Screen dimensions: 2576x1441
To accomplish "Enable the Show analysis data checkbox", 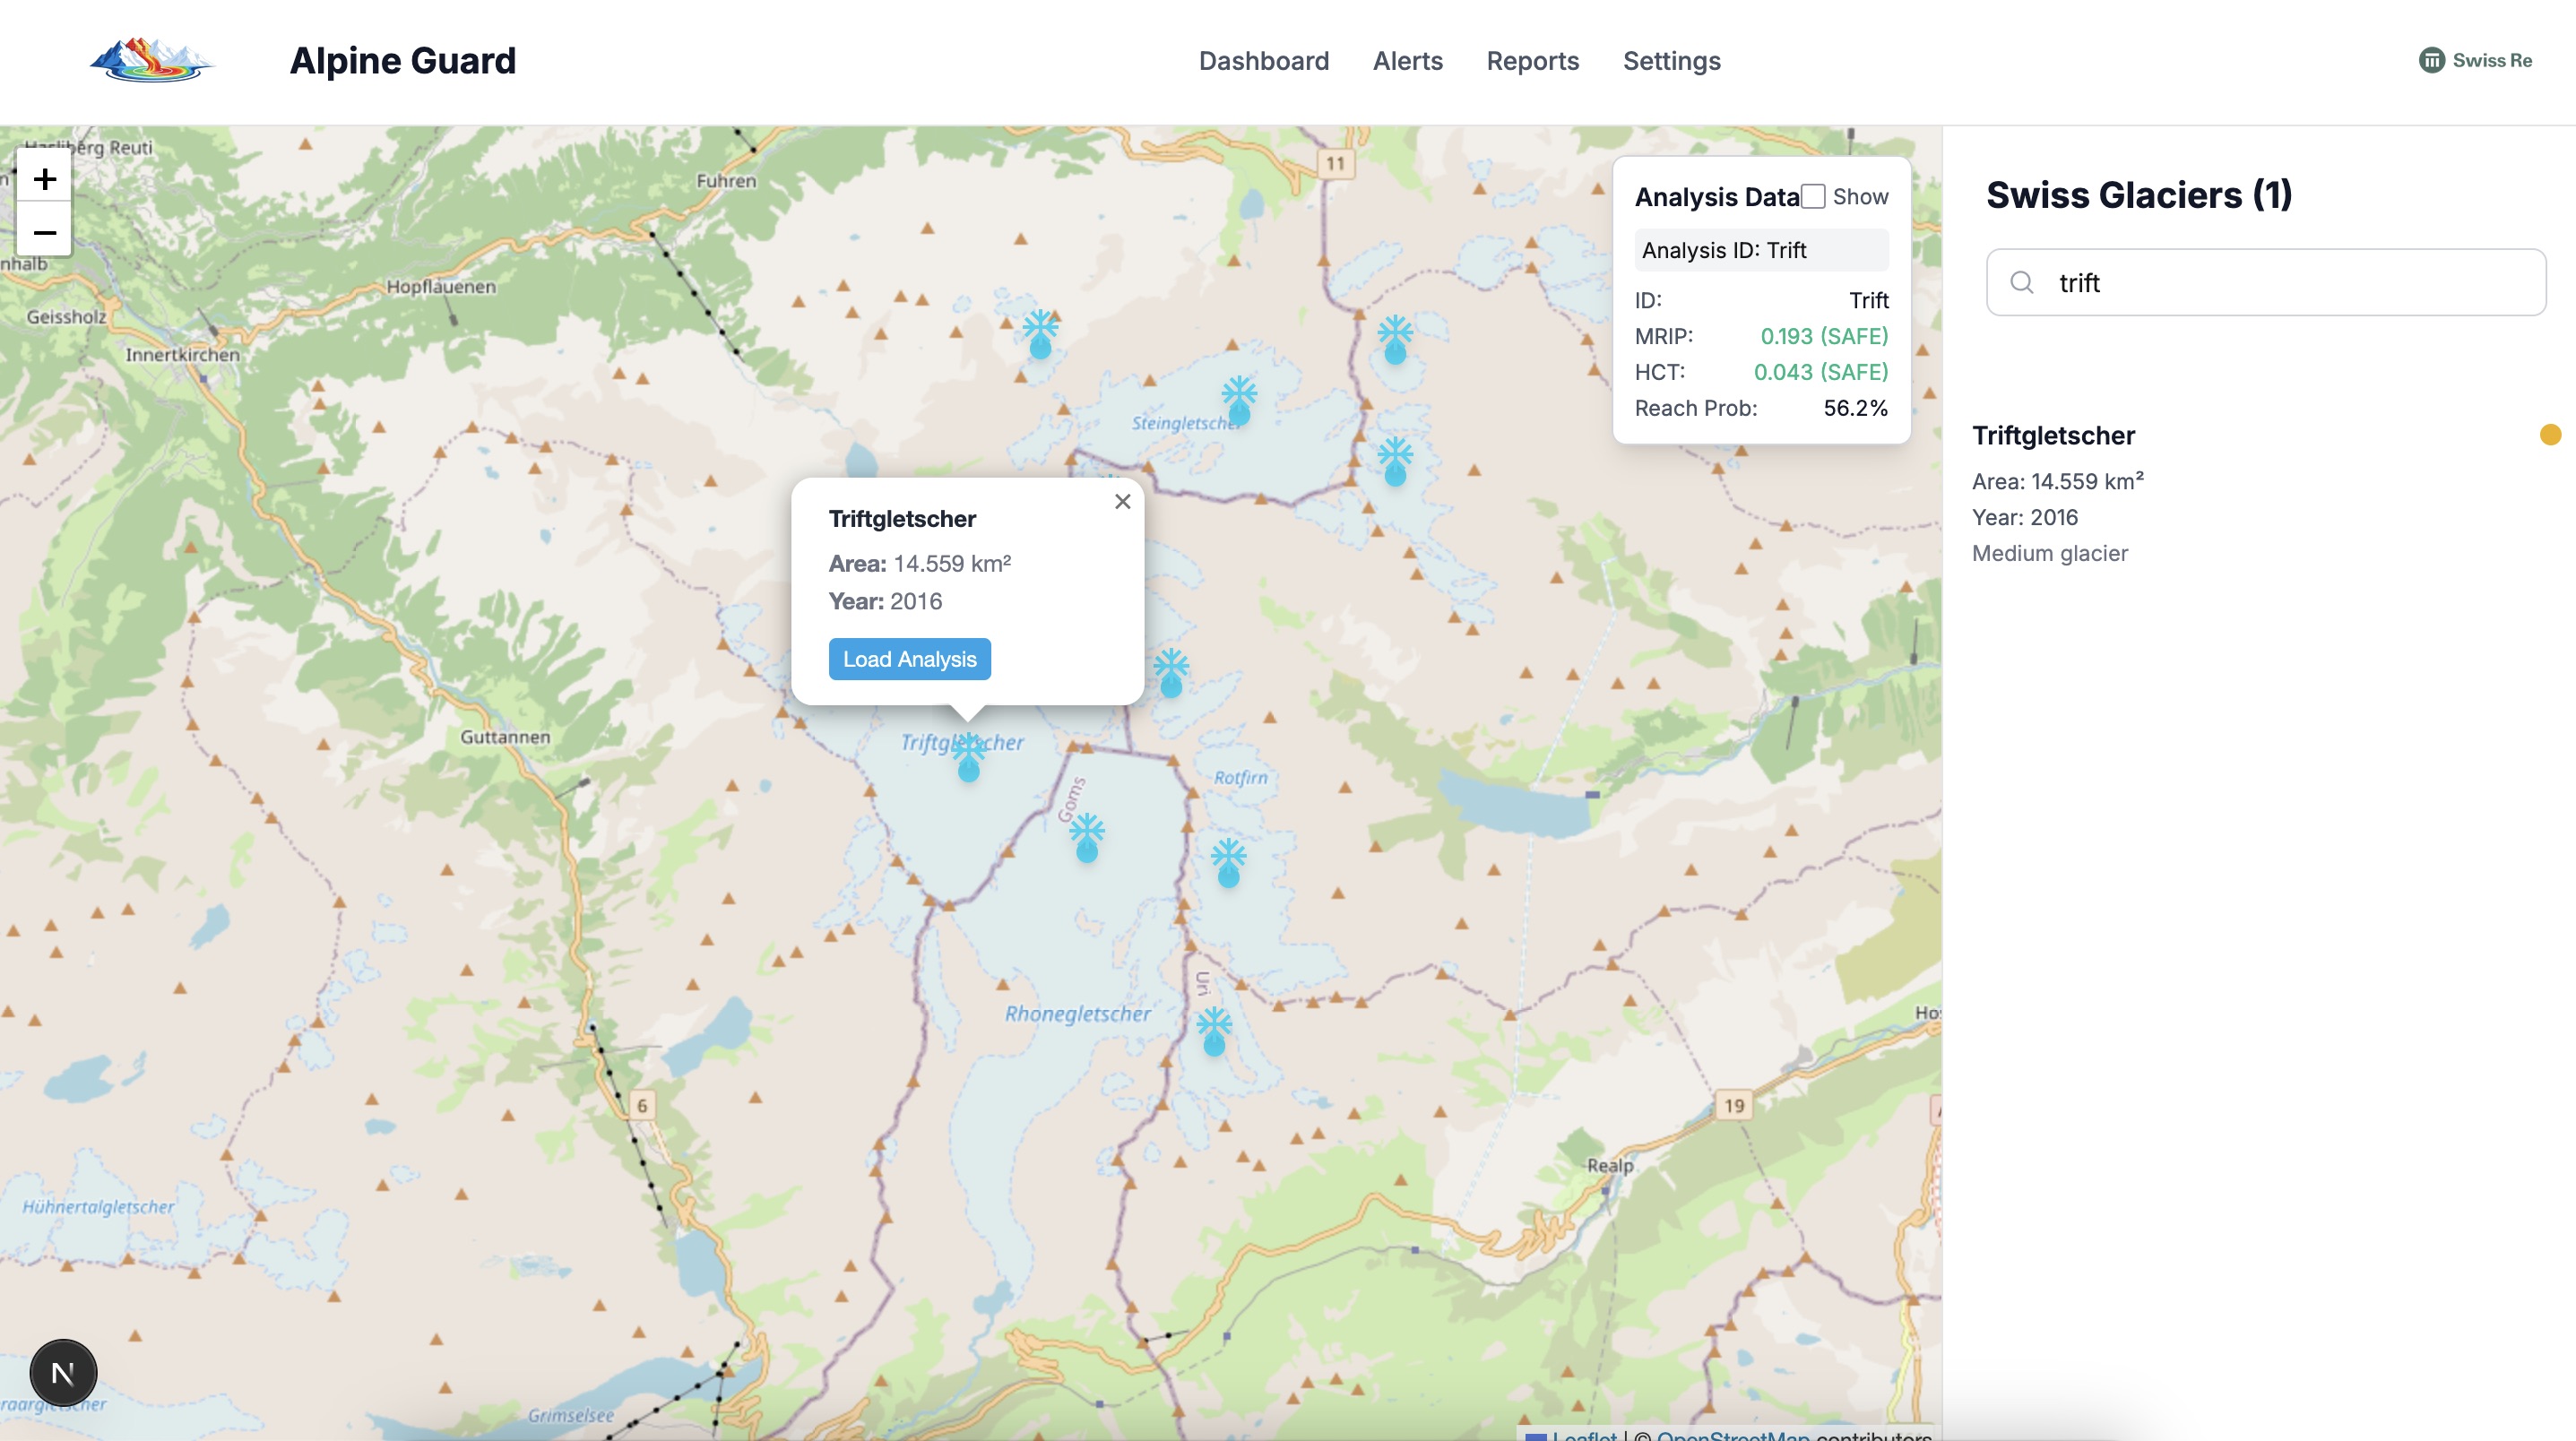I will tap(1813, 197).
